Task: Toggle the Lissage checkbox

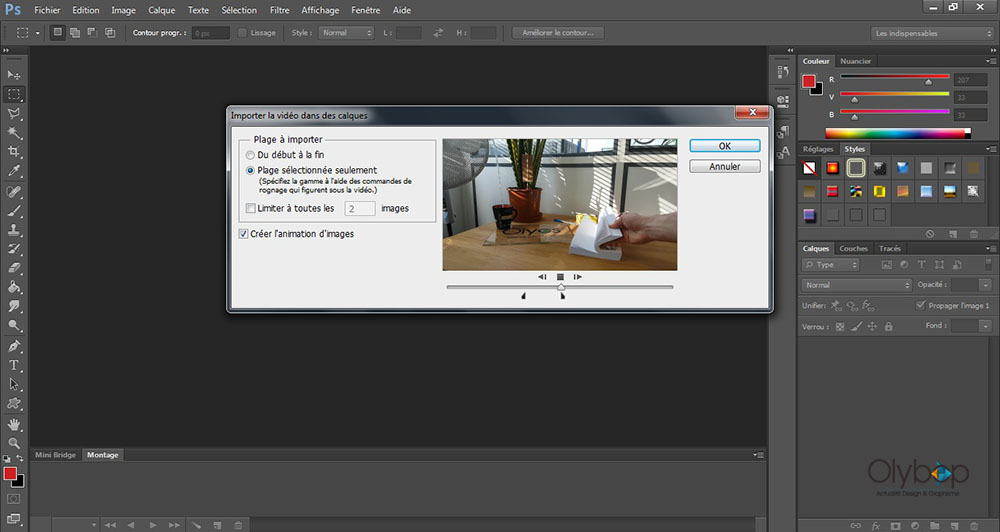Action: [242, 33]
